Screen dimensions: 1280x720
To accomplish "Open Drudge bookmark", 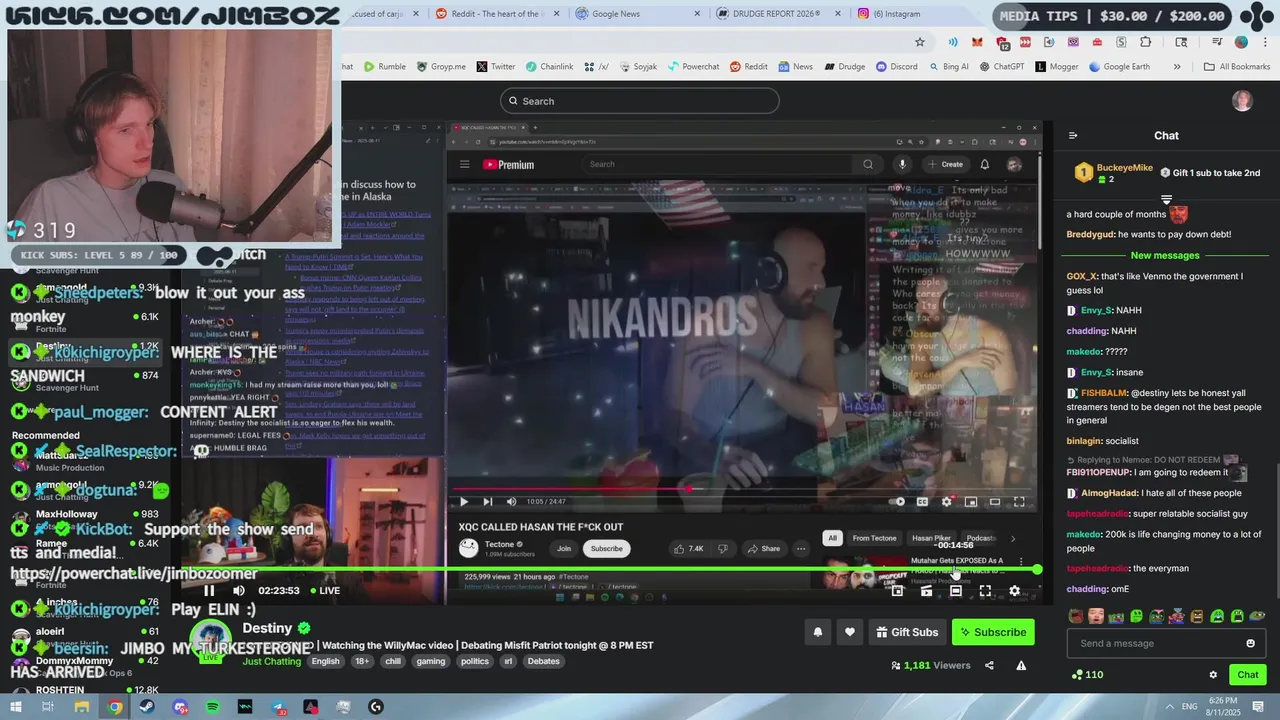I will (x=845, y=67).
